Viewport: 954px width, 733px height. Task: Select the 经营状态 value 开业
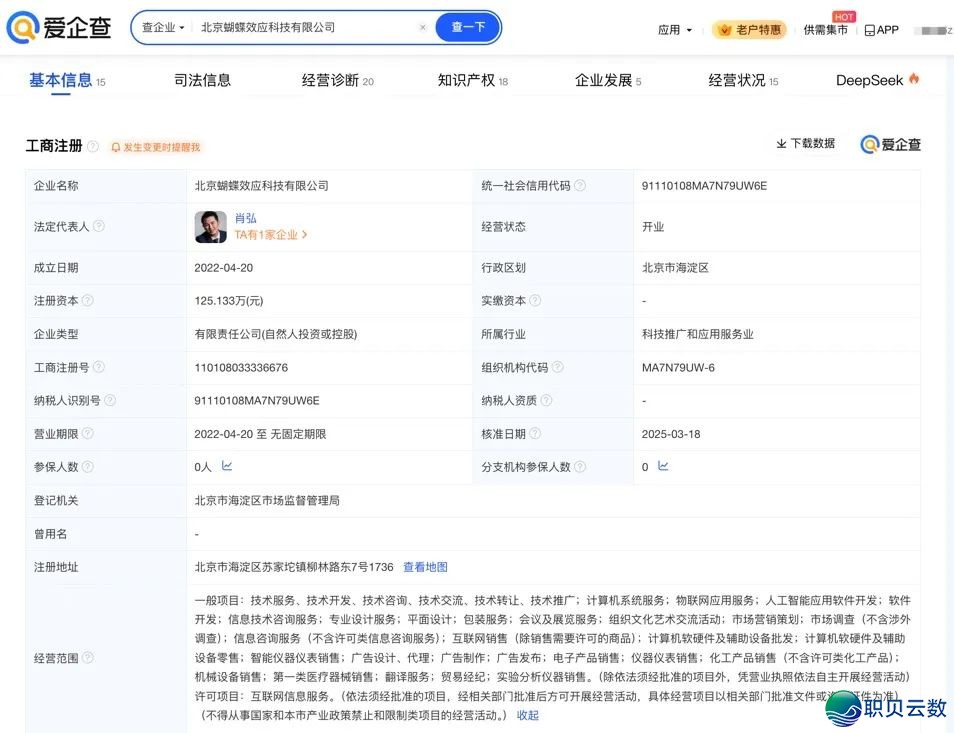click(653, 227)
